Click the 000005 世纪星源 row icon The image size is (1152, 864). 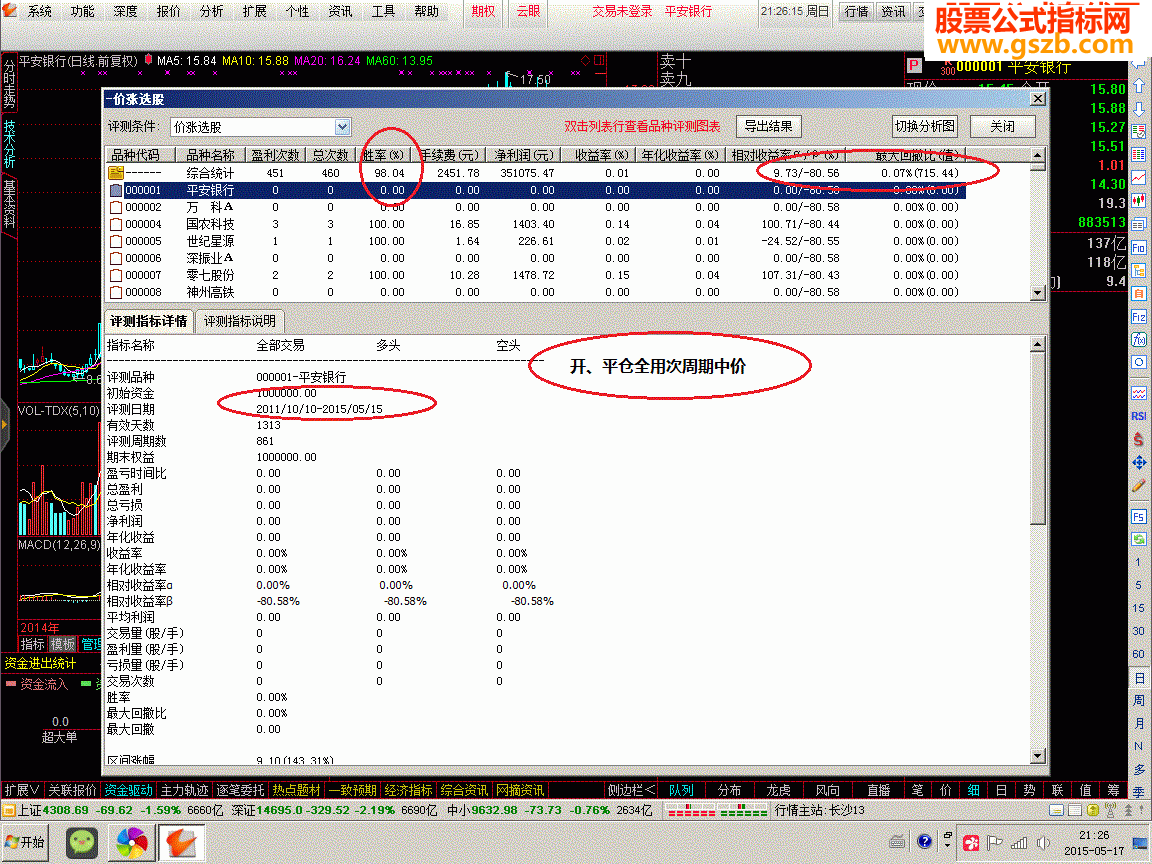coord(115,241)
